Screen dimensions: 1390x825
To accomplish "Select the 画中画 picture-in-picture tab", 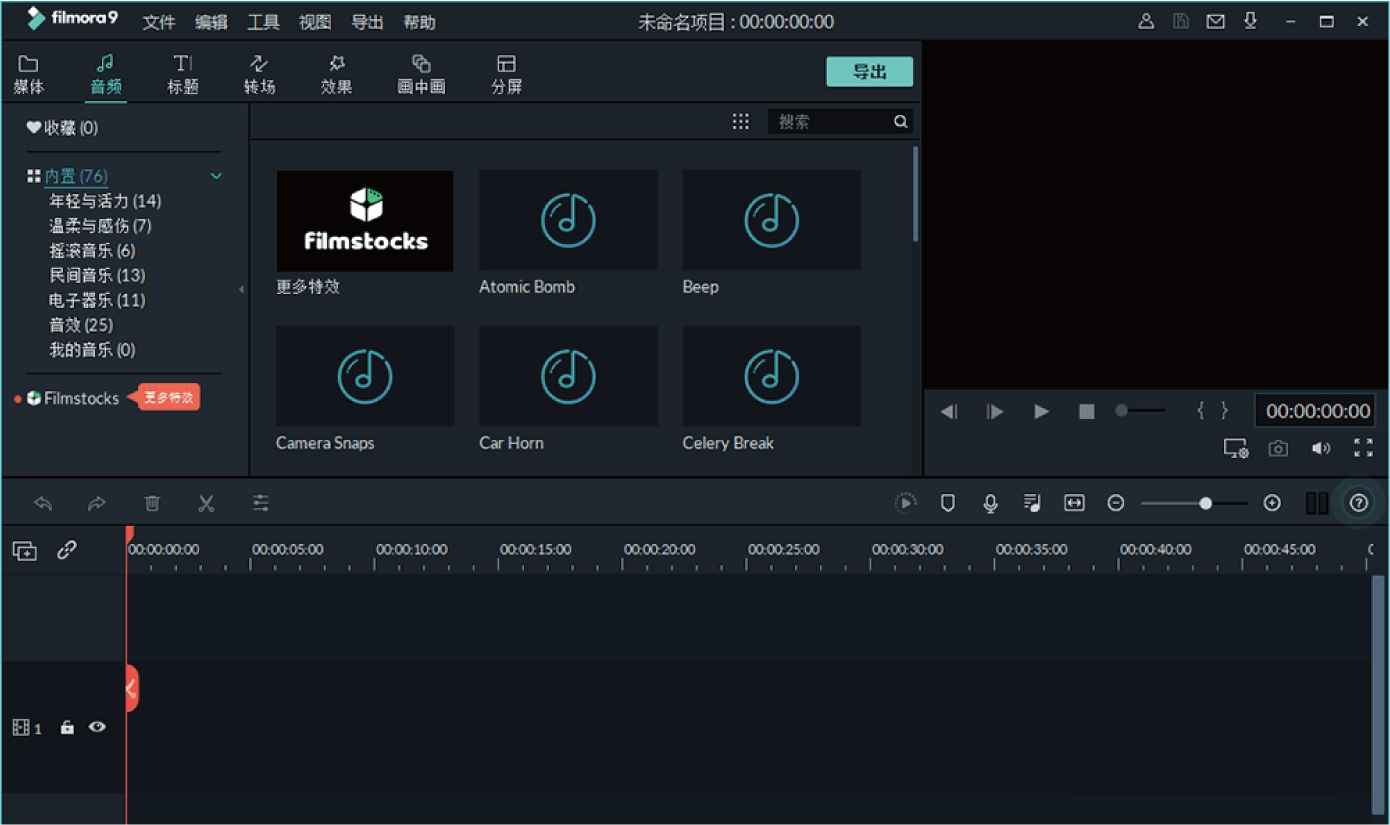I will [x=421, y=75].
